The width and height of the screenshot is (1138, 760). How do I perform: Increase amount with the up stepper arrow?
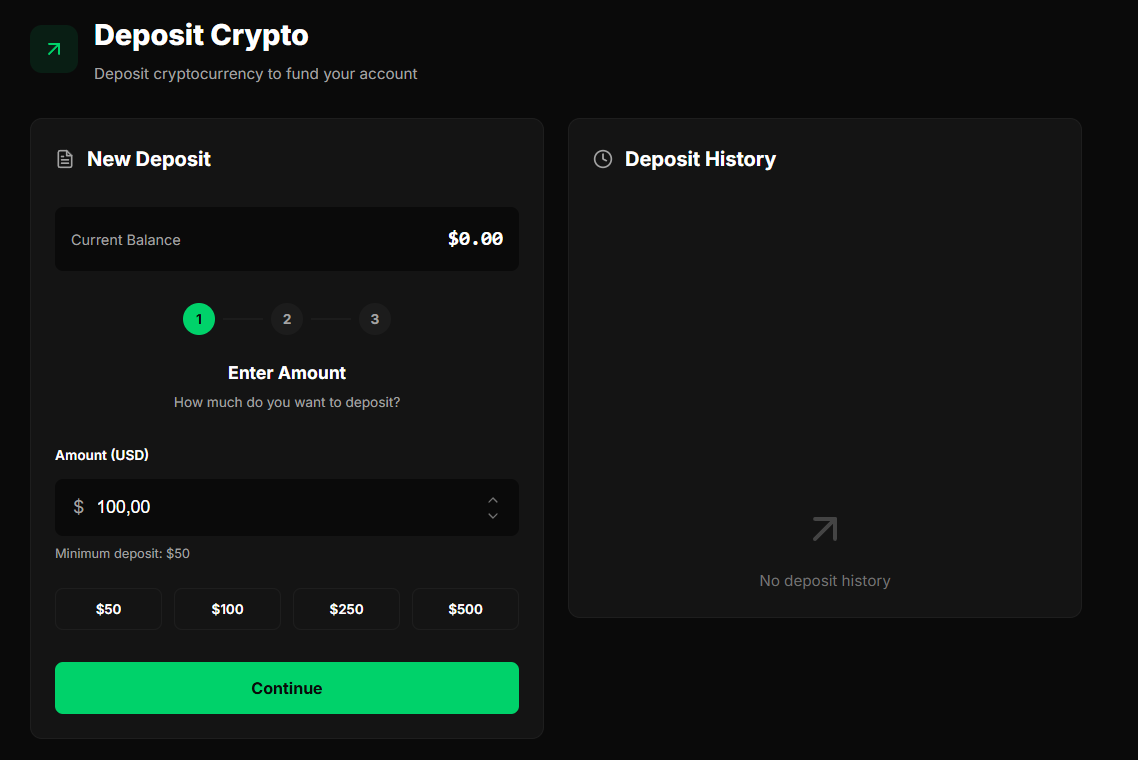tap(493, 500)
